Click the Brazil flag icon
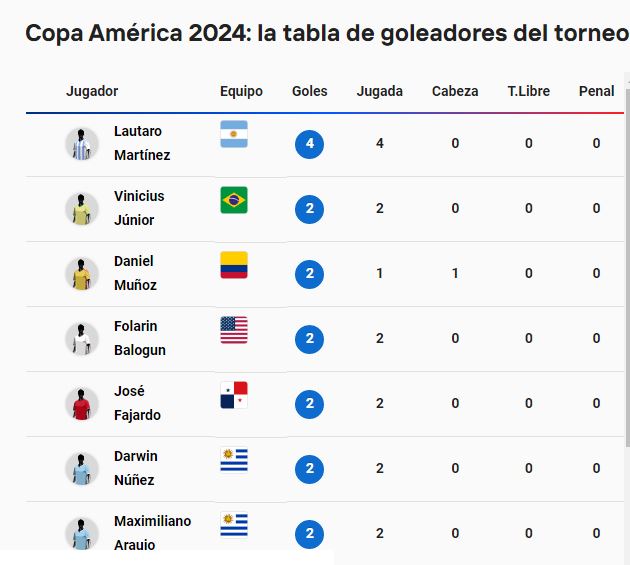 pyautogui.click(x=234, y=200)
